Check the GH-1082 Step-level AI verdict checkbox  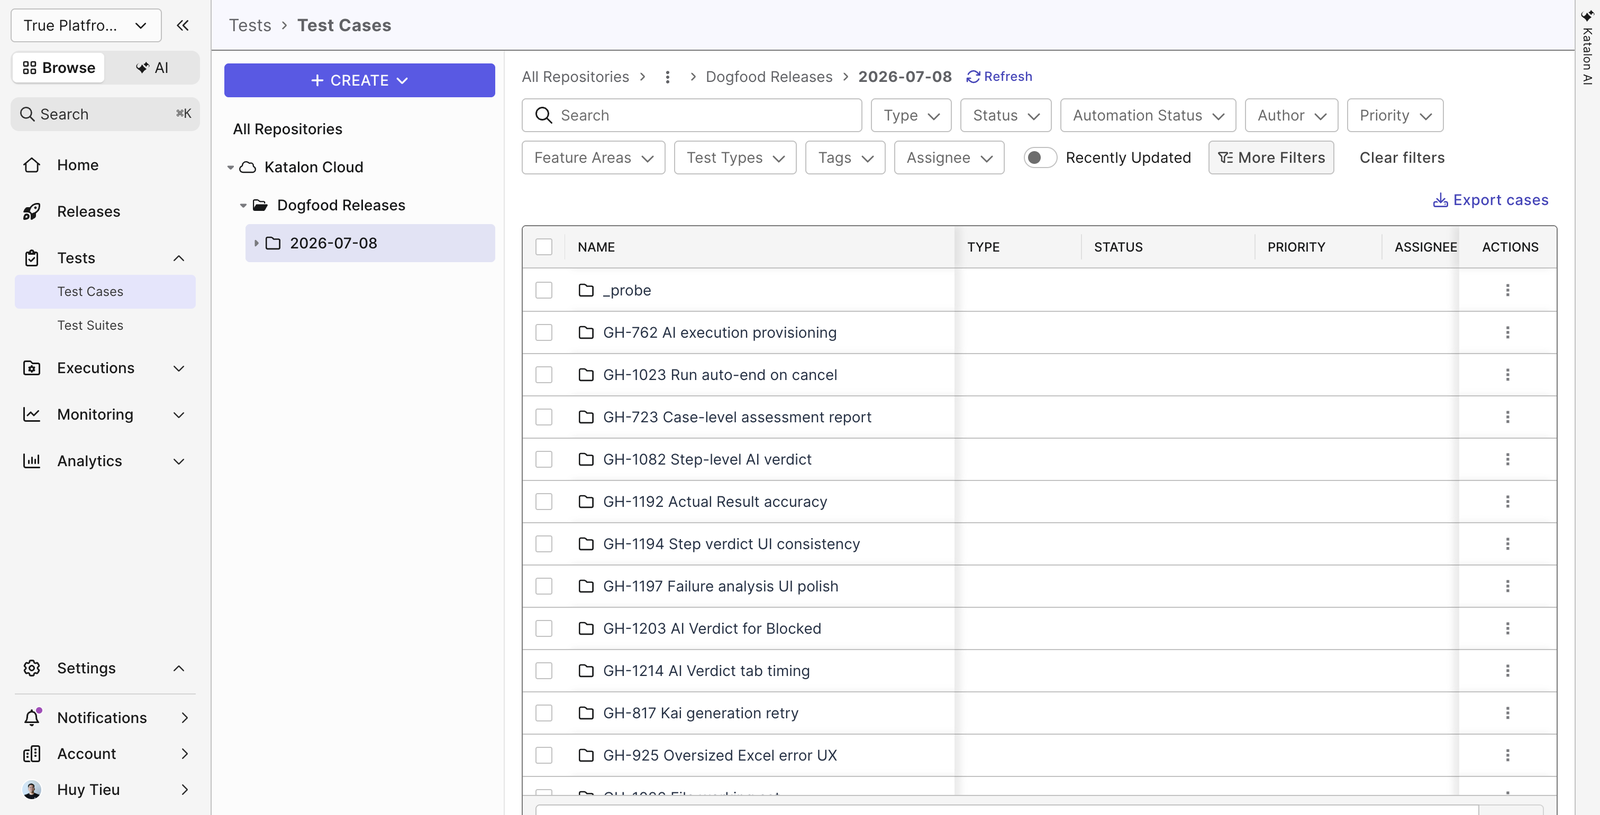pyautogui.click(x=544, y=459)
